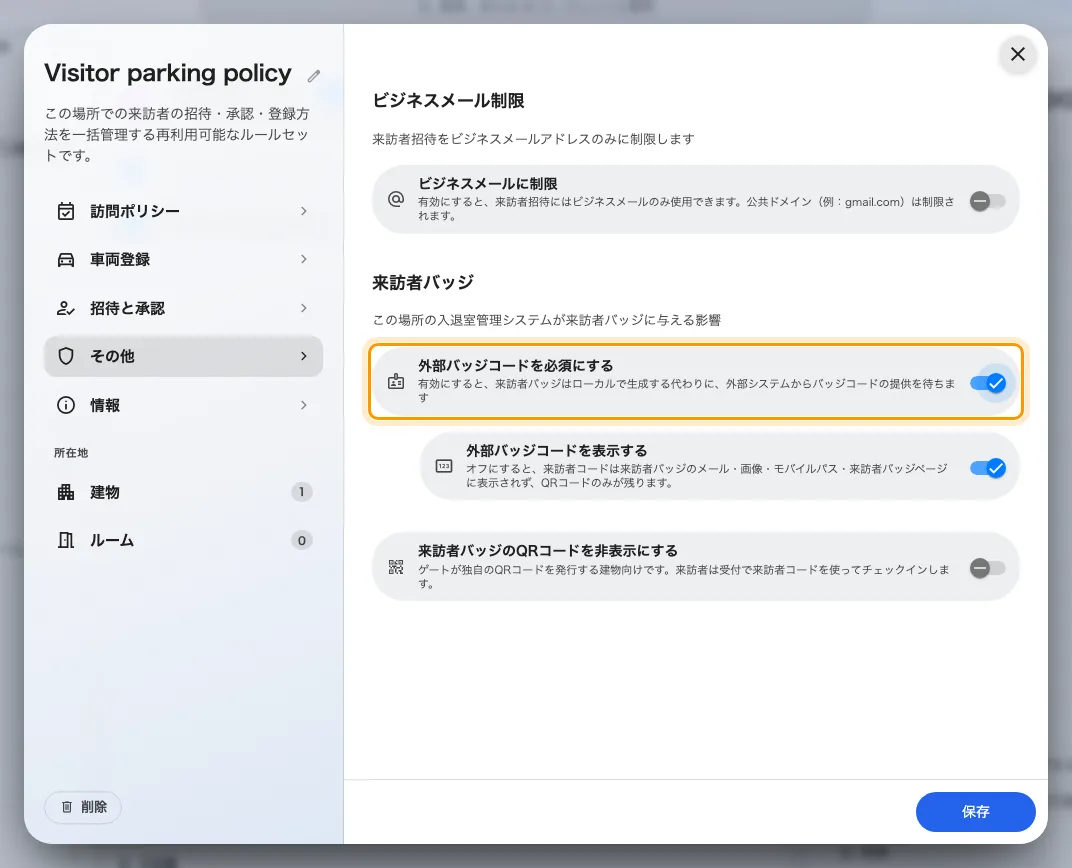Click the shield icon next to その他
Viewport: 1072px width, 868px height.
(x=66, y=356)
